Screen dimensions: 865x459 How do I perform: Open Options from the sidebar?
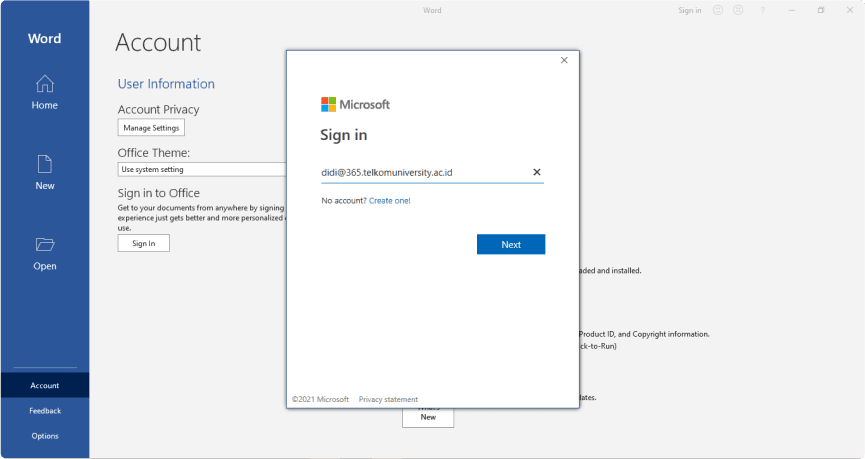click(x=44, y=436)
